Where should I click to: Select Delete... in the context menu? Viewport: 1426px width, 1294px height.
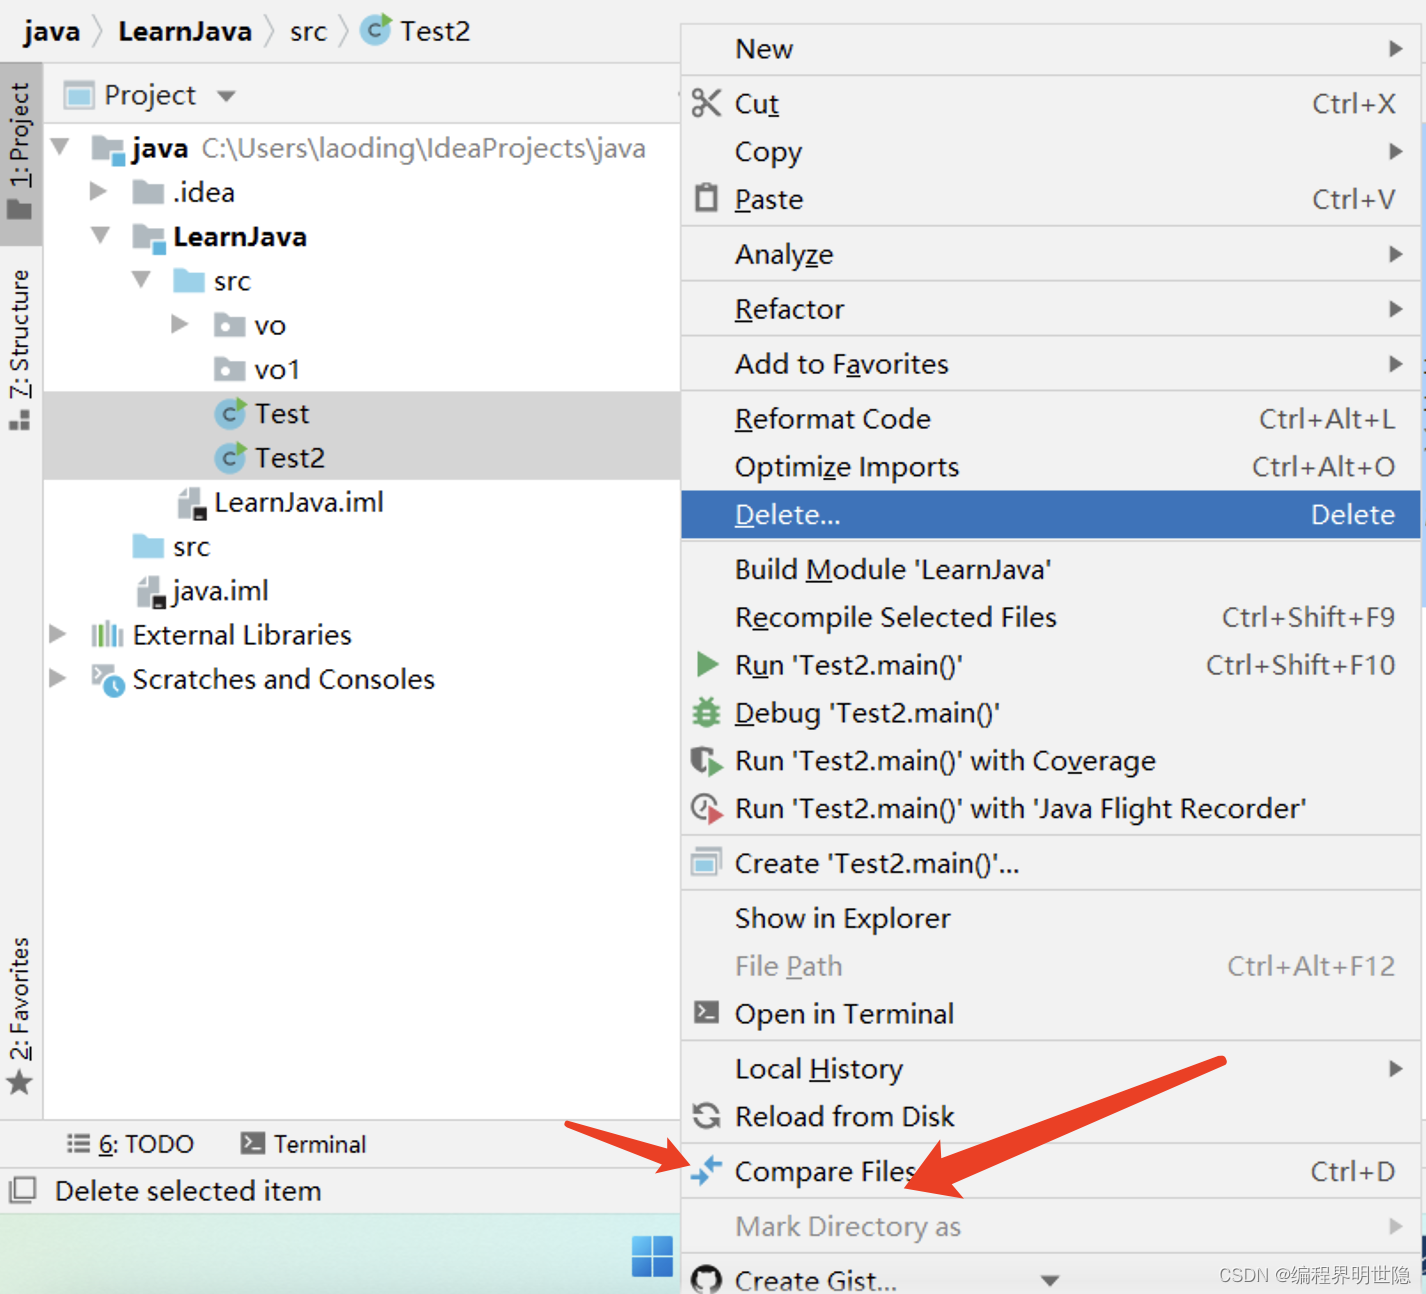tap(1050, 514)
